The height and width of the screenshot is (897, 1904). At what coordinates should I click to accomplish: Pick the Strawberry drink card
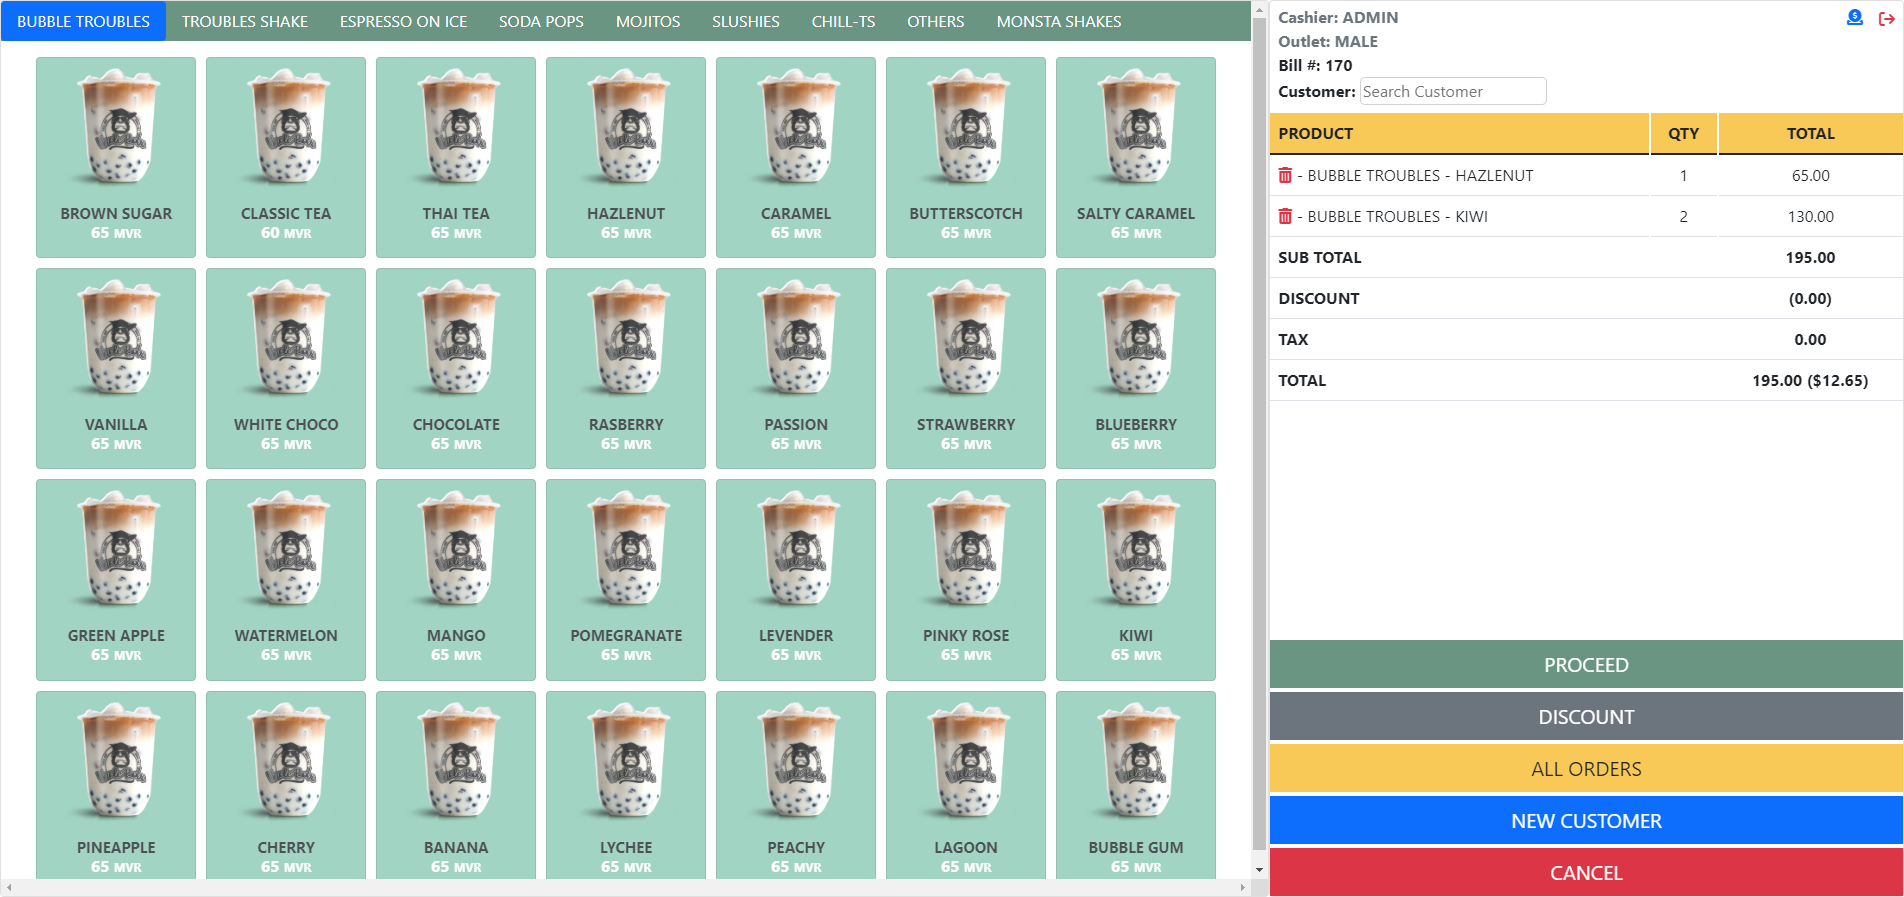(965, 368)
